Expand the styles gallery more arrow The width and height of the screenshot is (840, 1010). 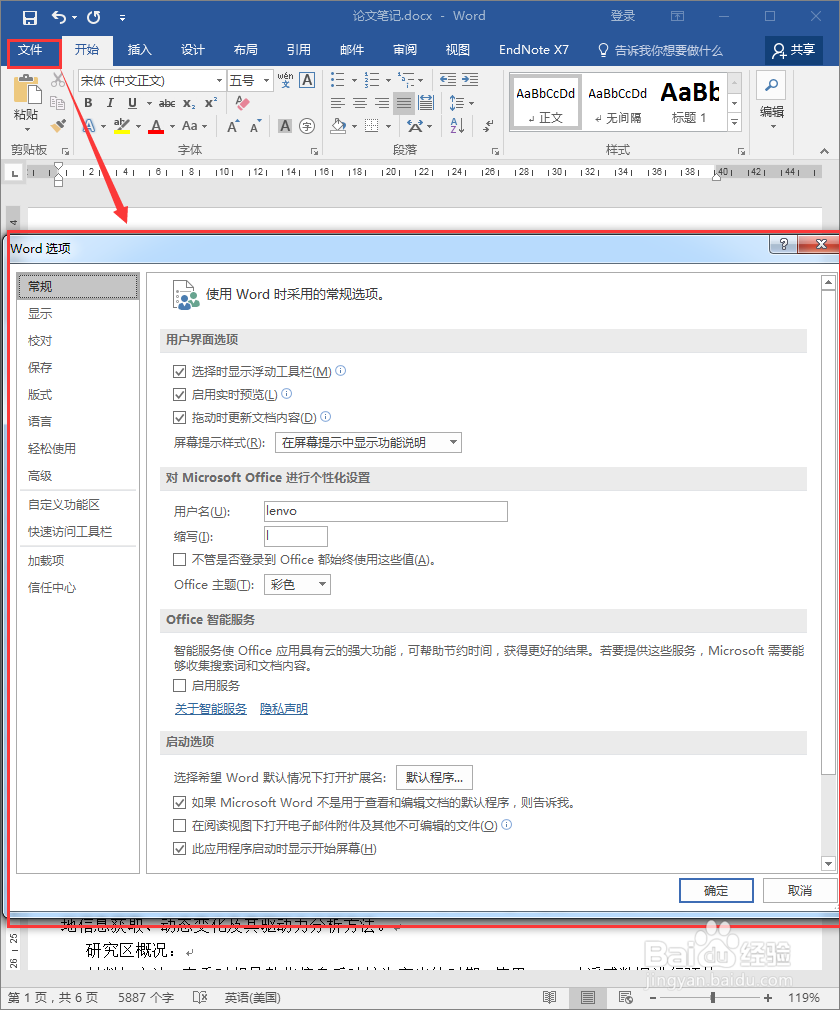[x=734, y=121]
